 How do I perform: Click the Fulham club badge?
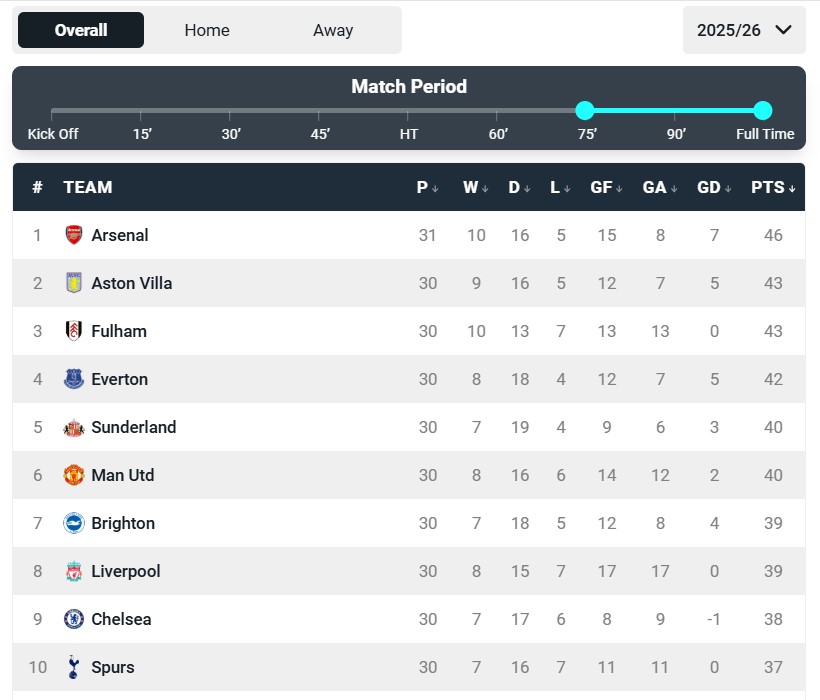coord(74,331)
